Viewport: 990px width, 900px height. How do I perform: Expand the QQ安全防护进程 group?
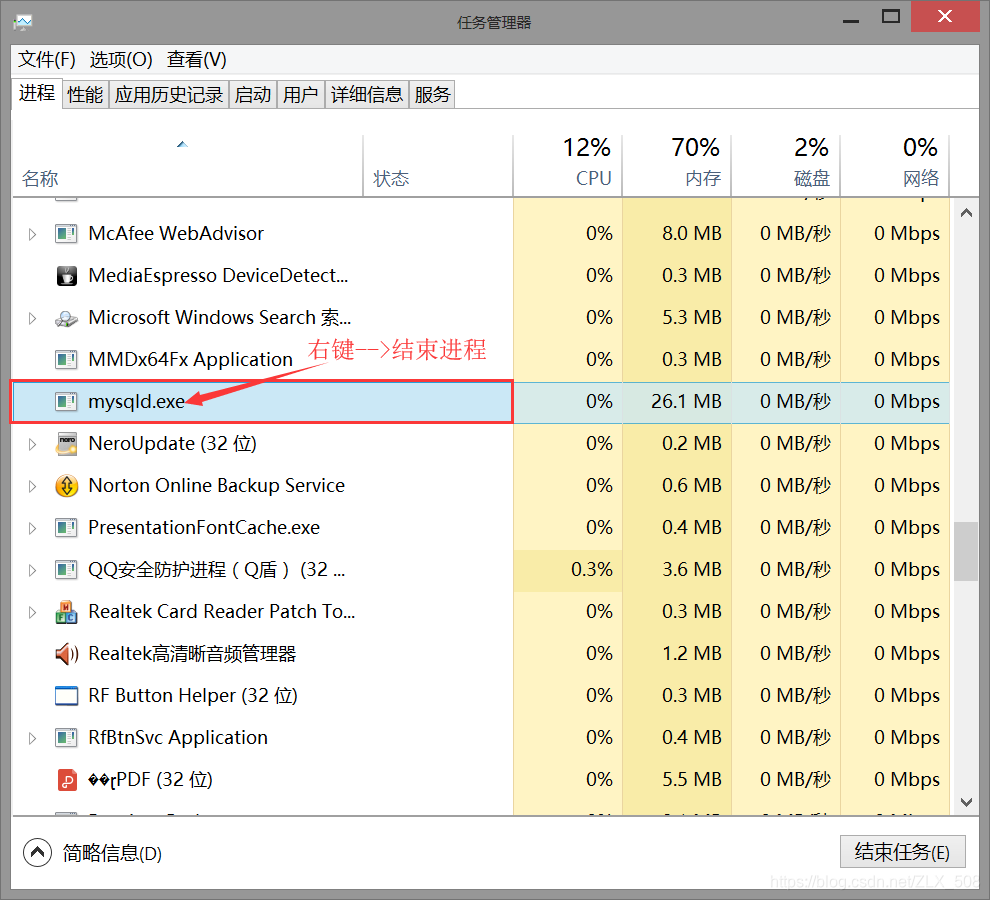[32, 570]
